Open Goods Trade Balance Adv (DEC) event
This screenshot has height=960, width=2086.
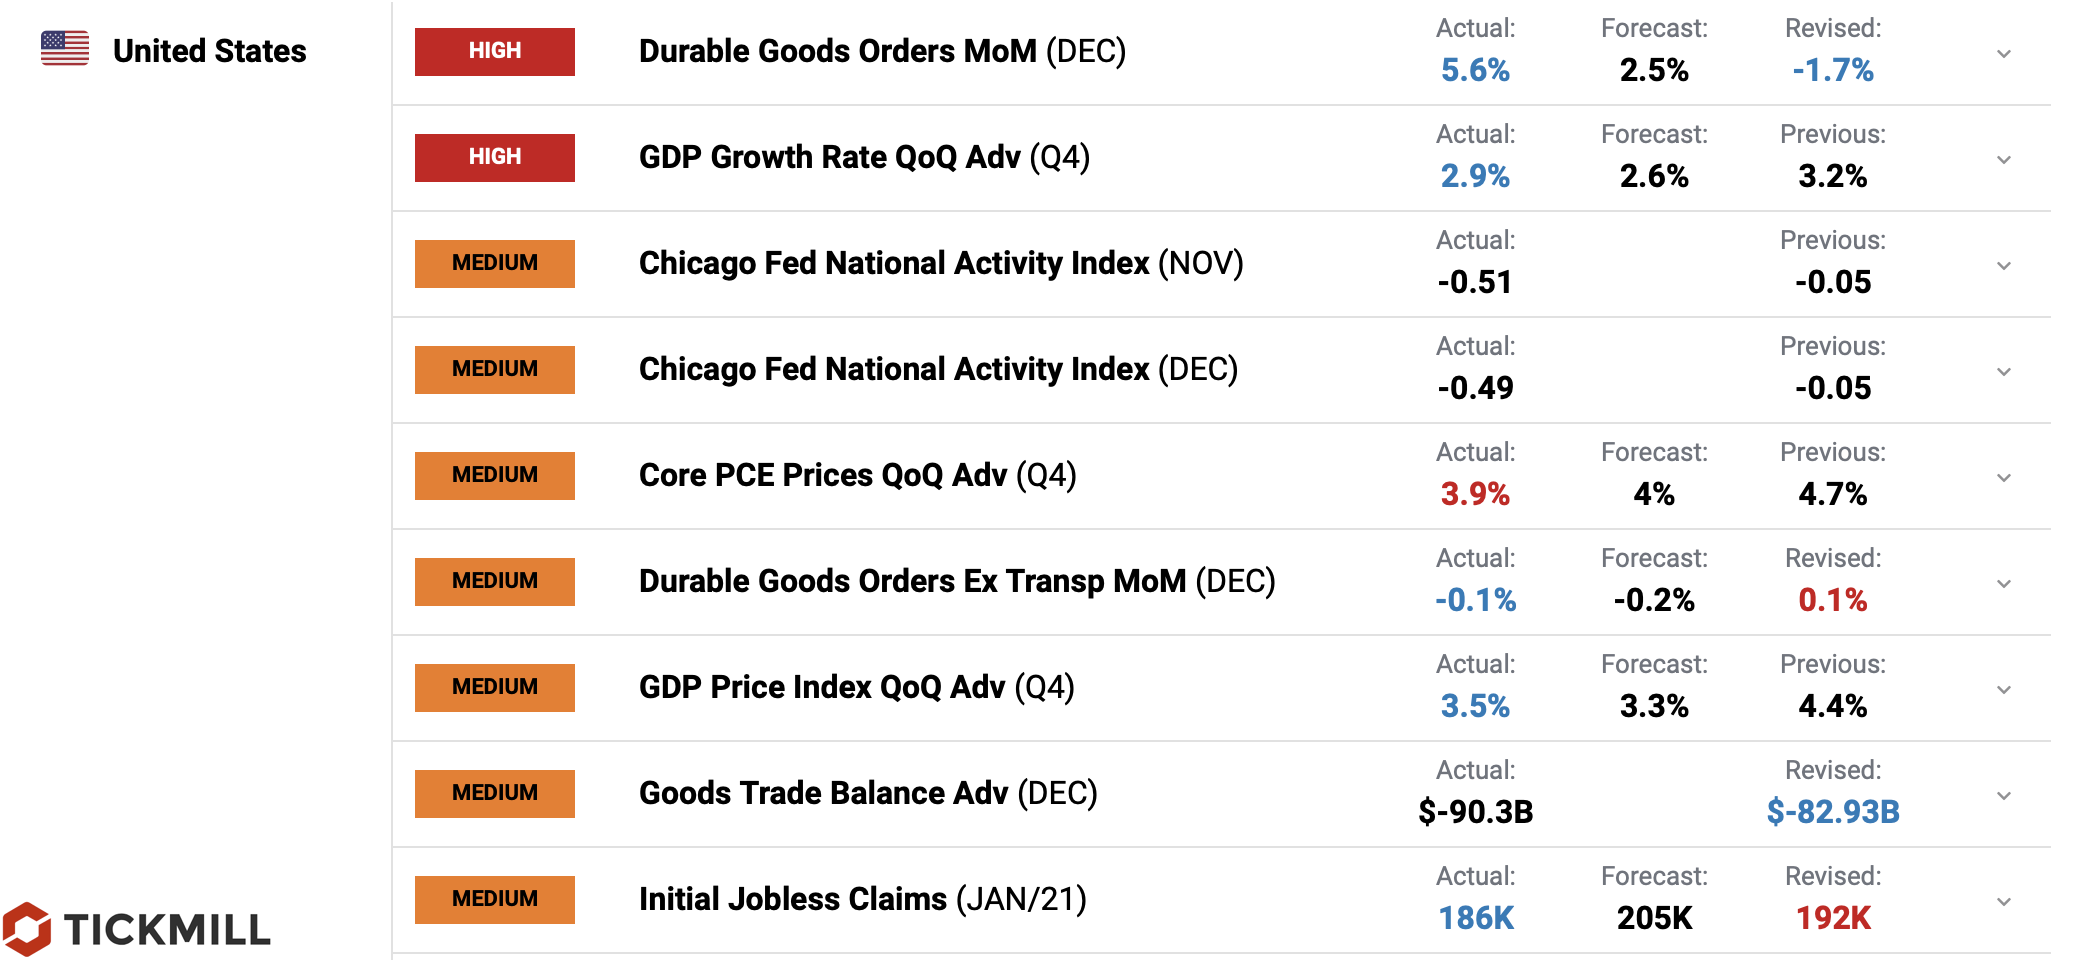(868, 793)
